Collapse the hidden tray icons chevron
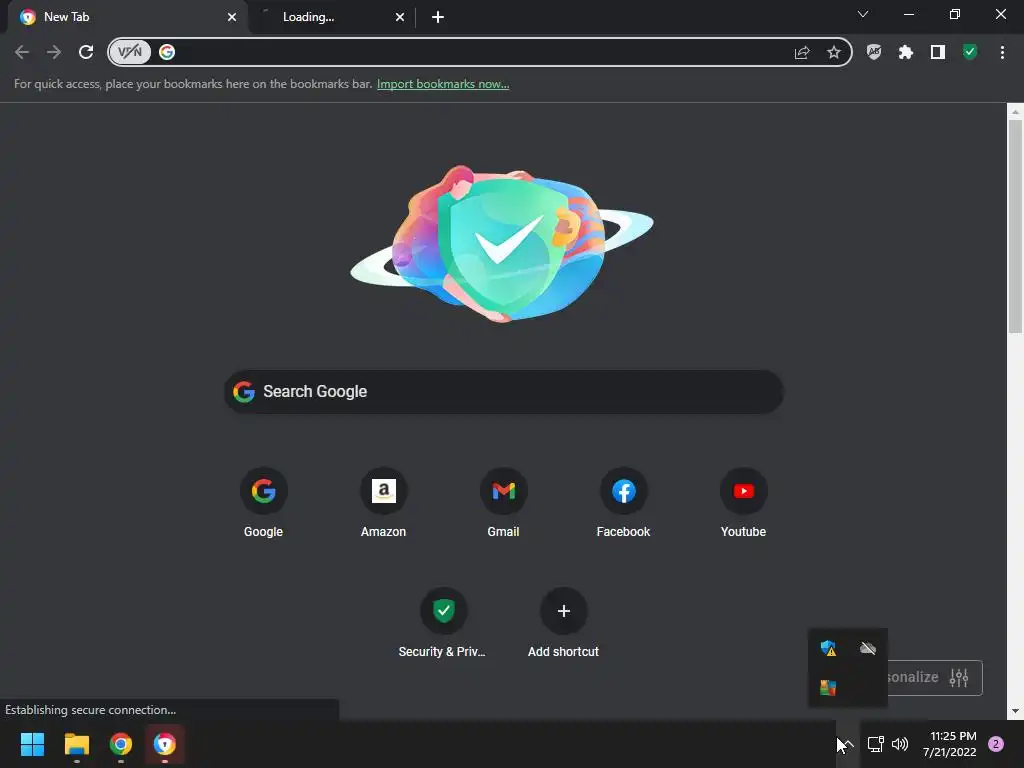Viewport: 1024px width, 768px height. (x=847, y=744)
